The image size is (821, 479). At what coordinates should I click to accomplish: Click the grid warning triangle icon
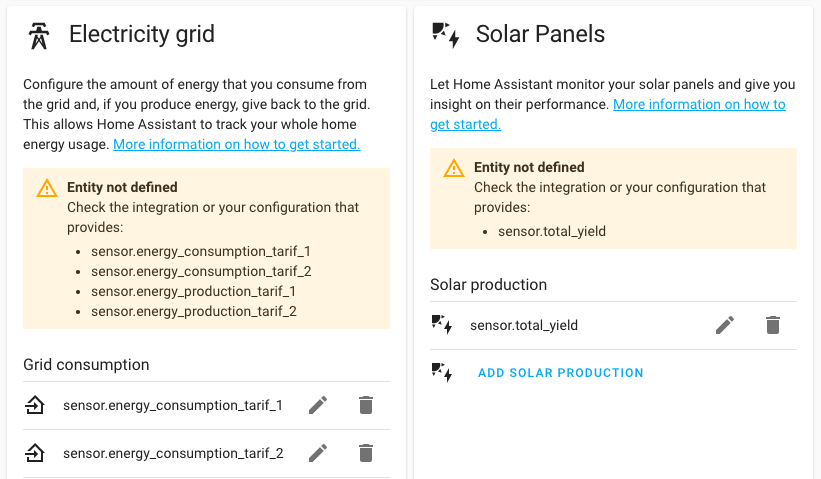47,188
